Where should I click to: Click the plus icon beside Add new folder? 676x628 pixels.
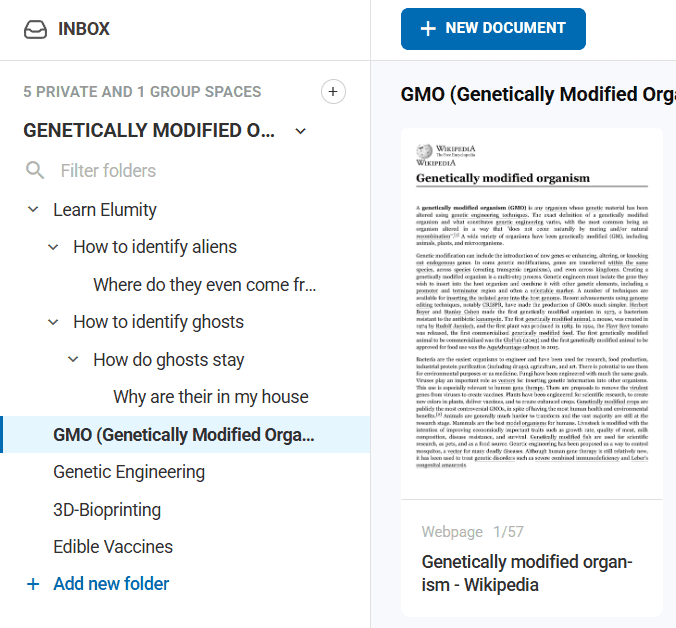pos(33,584)
